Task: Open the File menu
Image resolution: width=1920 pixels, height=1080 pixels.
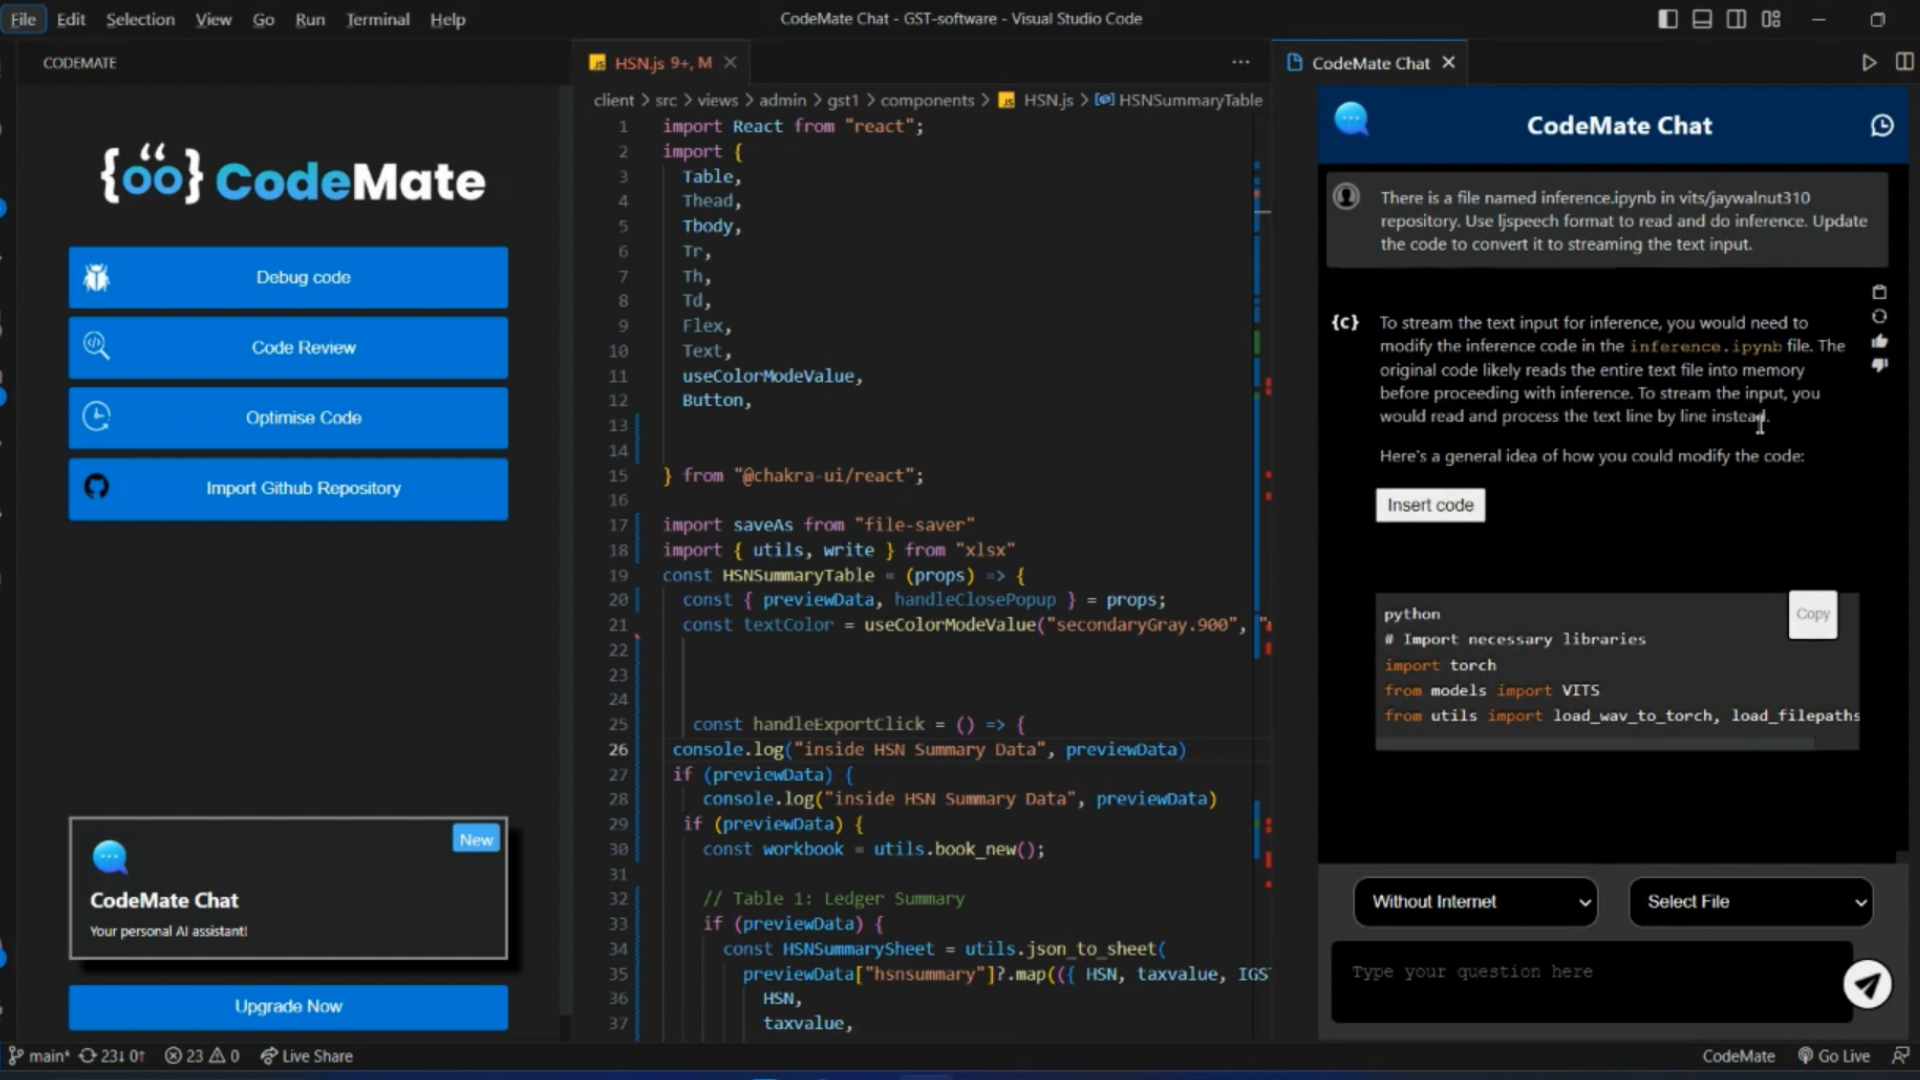Action: (23, 19)
